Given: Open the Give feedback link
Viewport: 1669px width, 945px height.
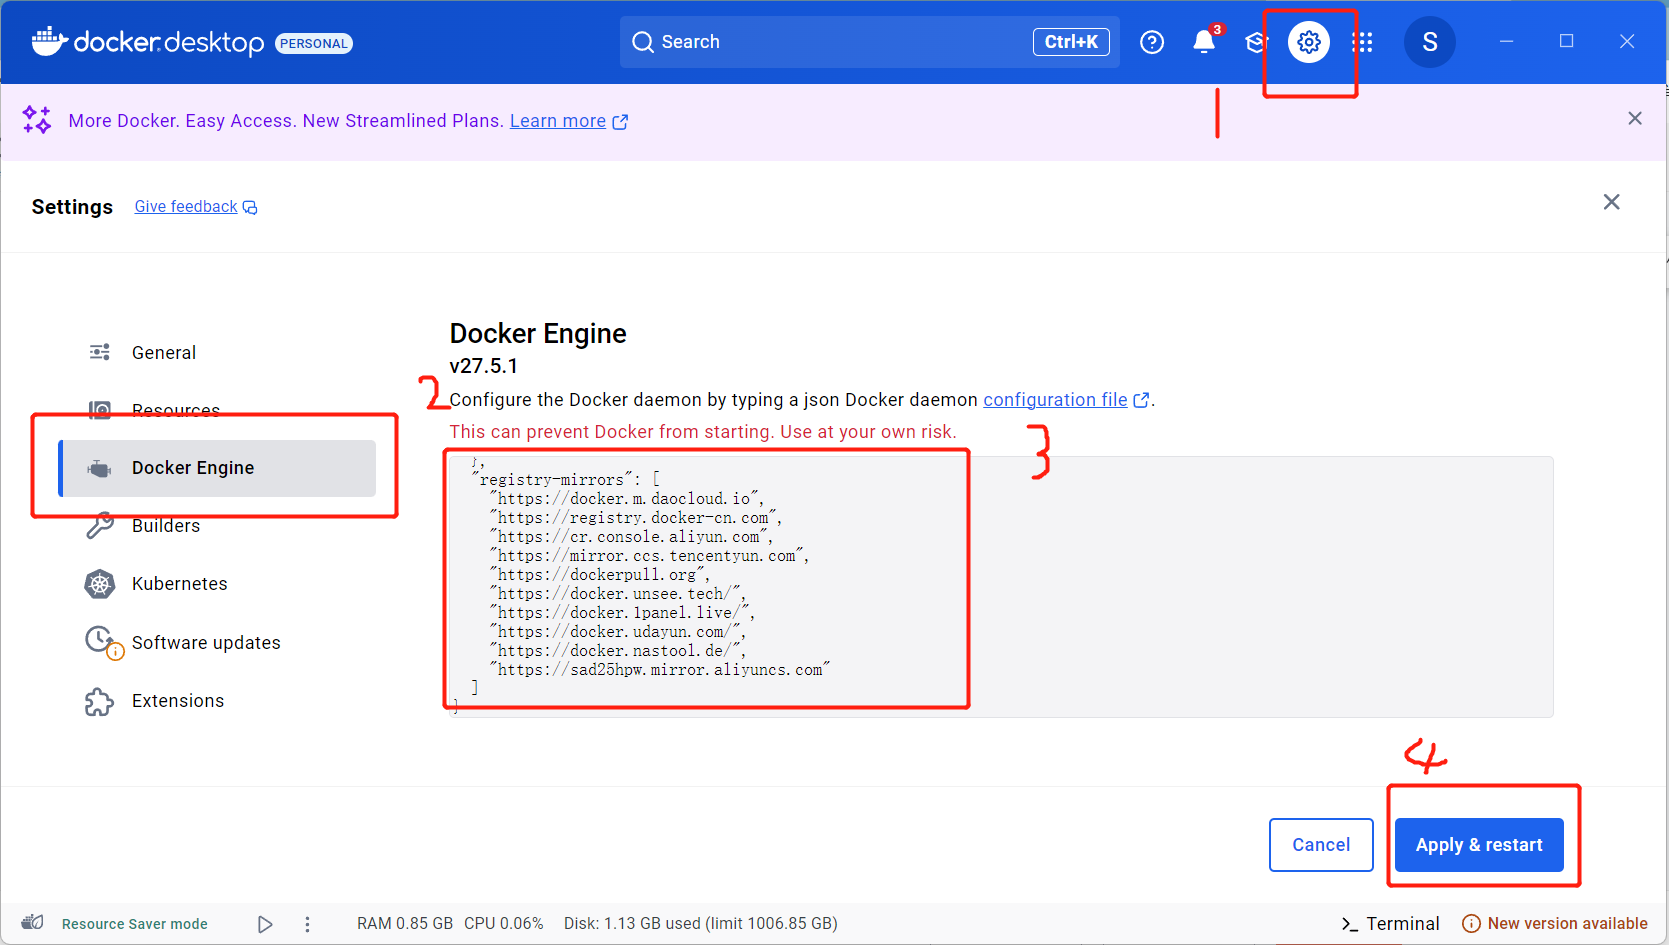Looking at the screenshot, I should click(186, 207).
